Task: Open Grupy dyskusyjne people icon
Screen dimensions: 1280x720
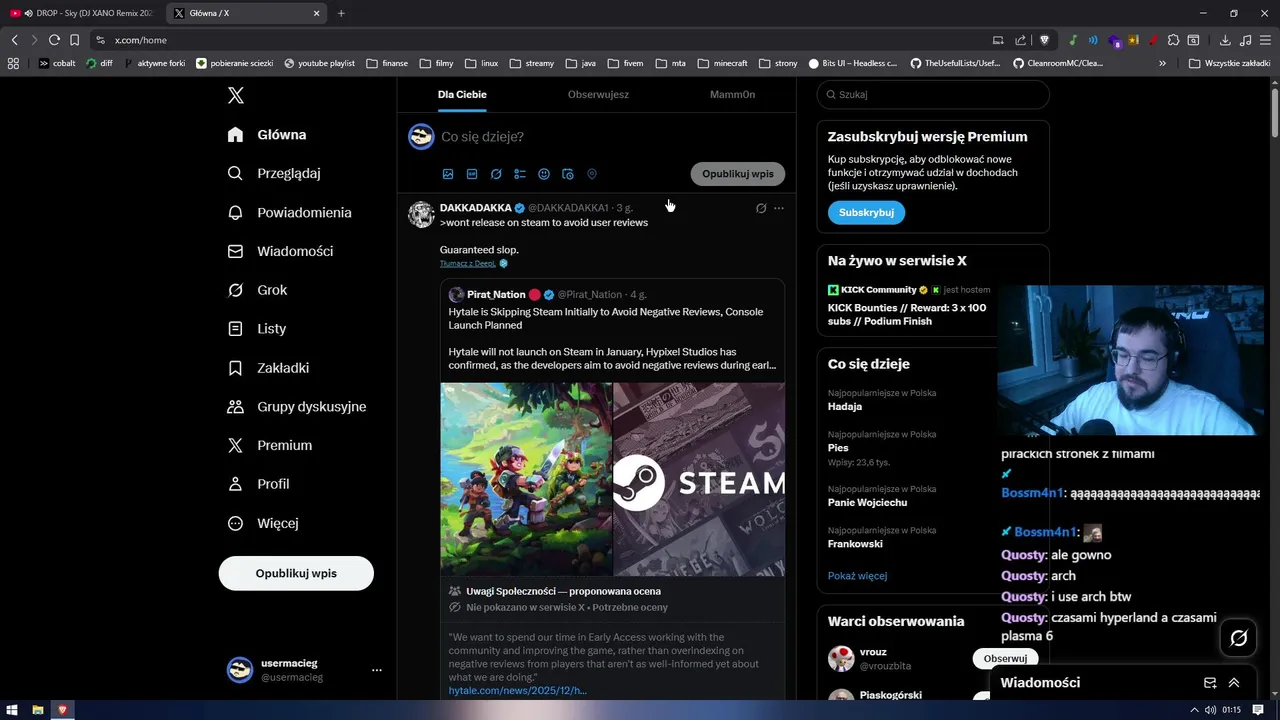Action: click(235, 406)
